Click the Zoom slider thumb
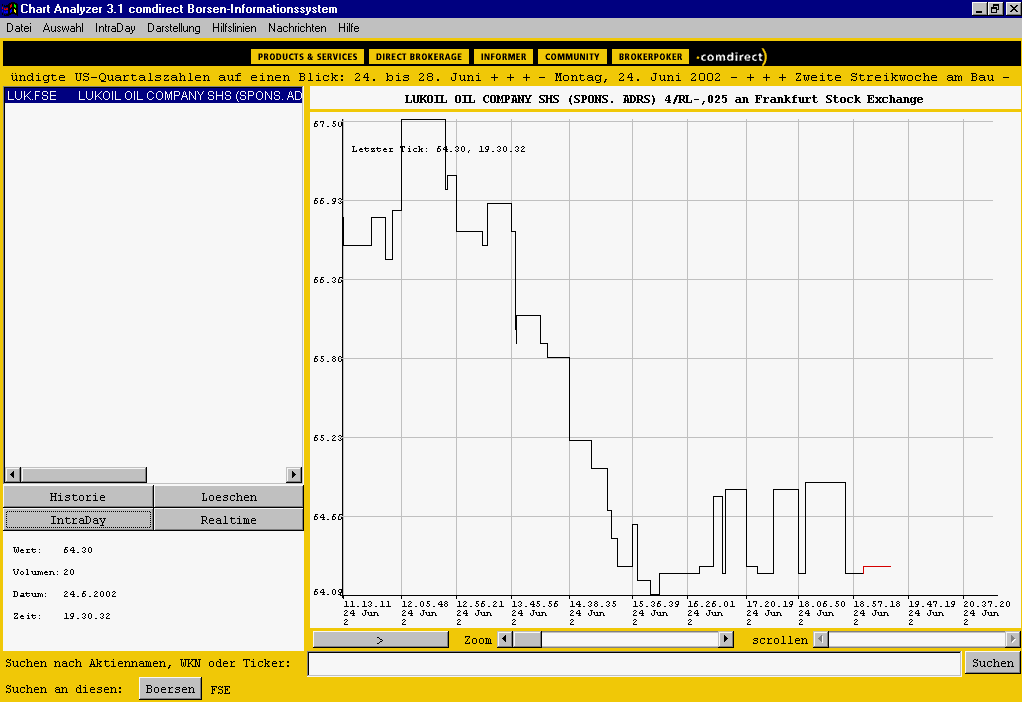Viewport: 1022px width, 702px height. click(x=527, y=639)
